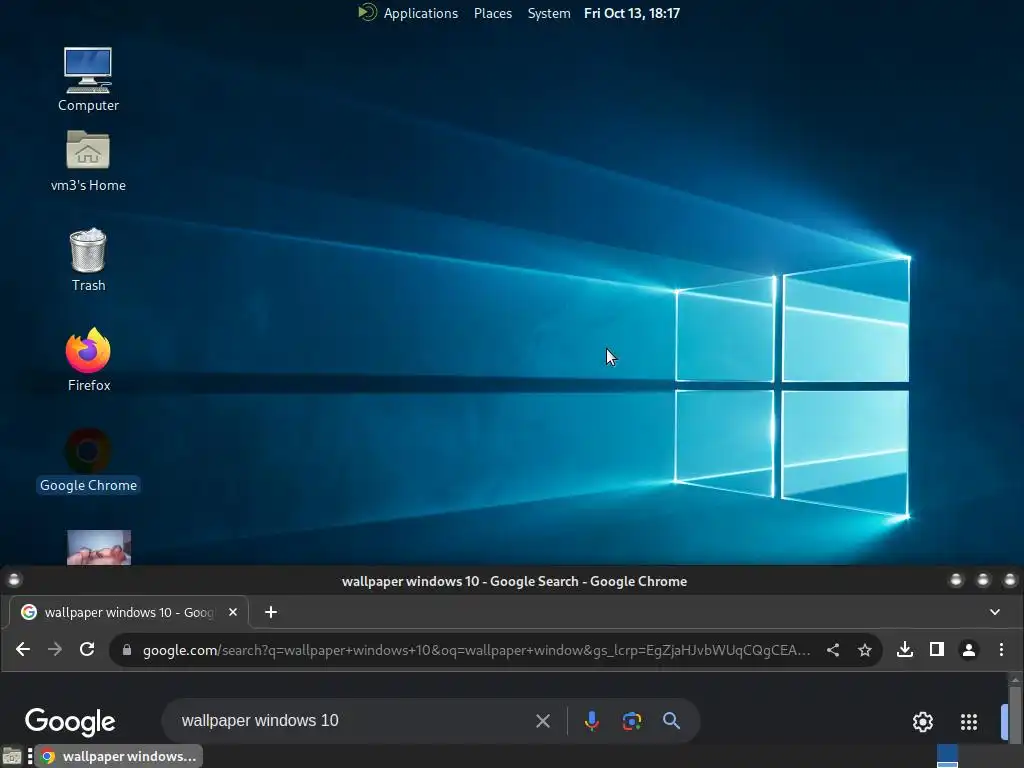Open Chrome three-dot menu
The image size is (1024, 768).
pos(1001,649)
